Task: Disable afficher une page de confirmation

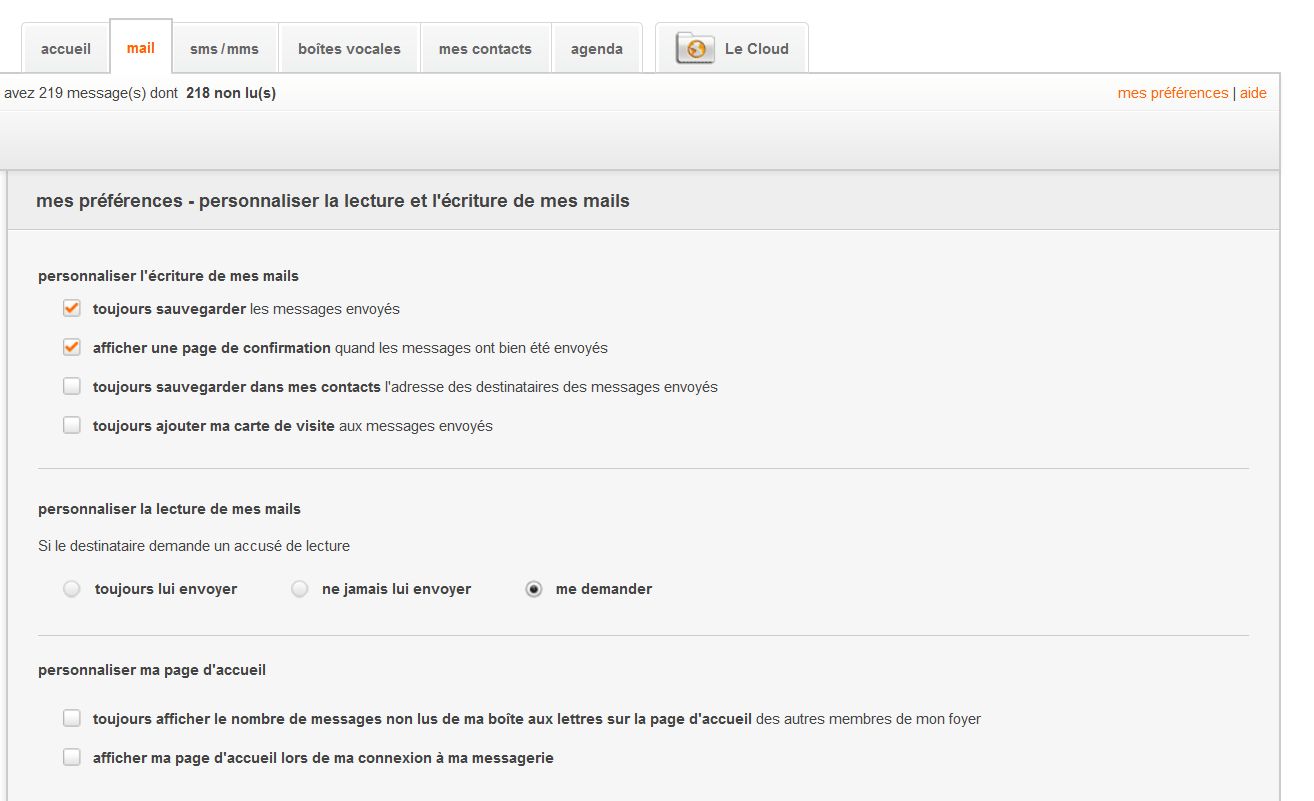Action: tap(72, 348)
